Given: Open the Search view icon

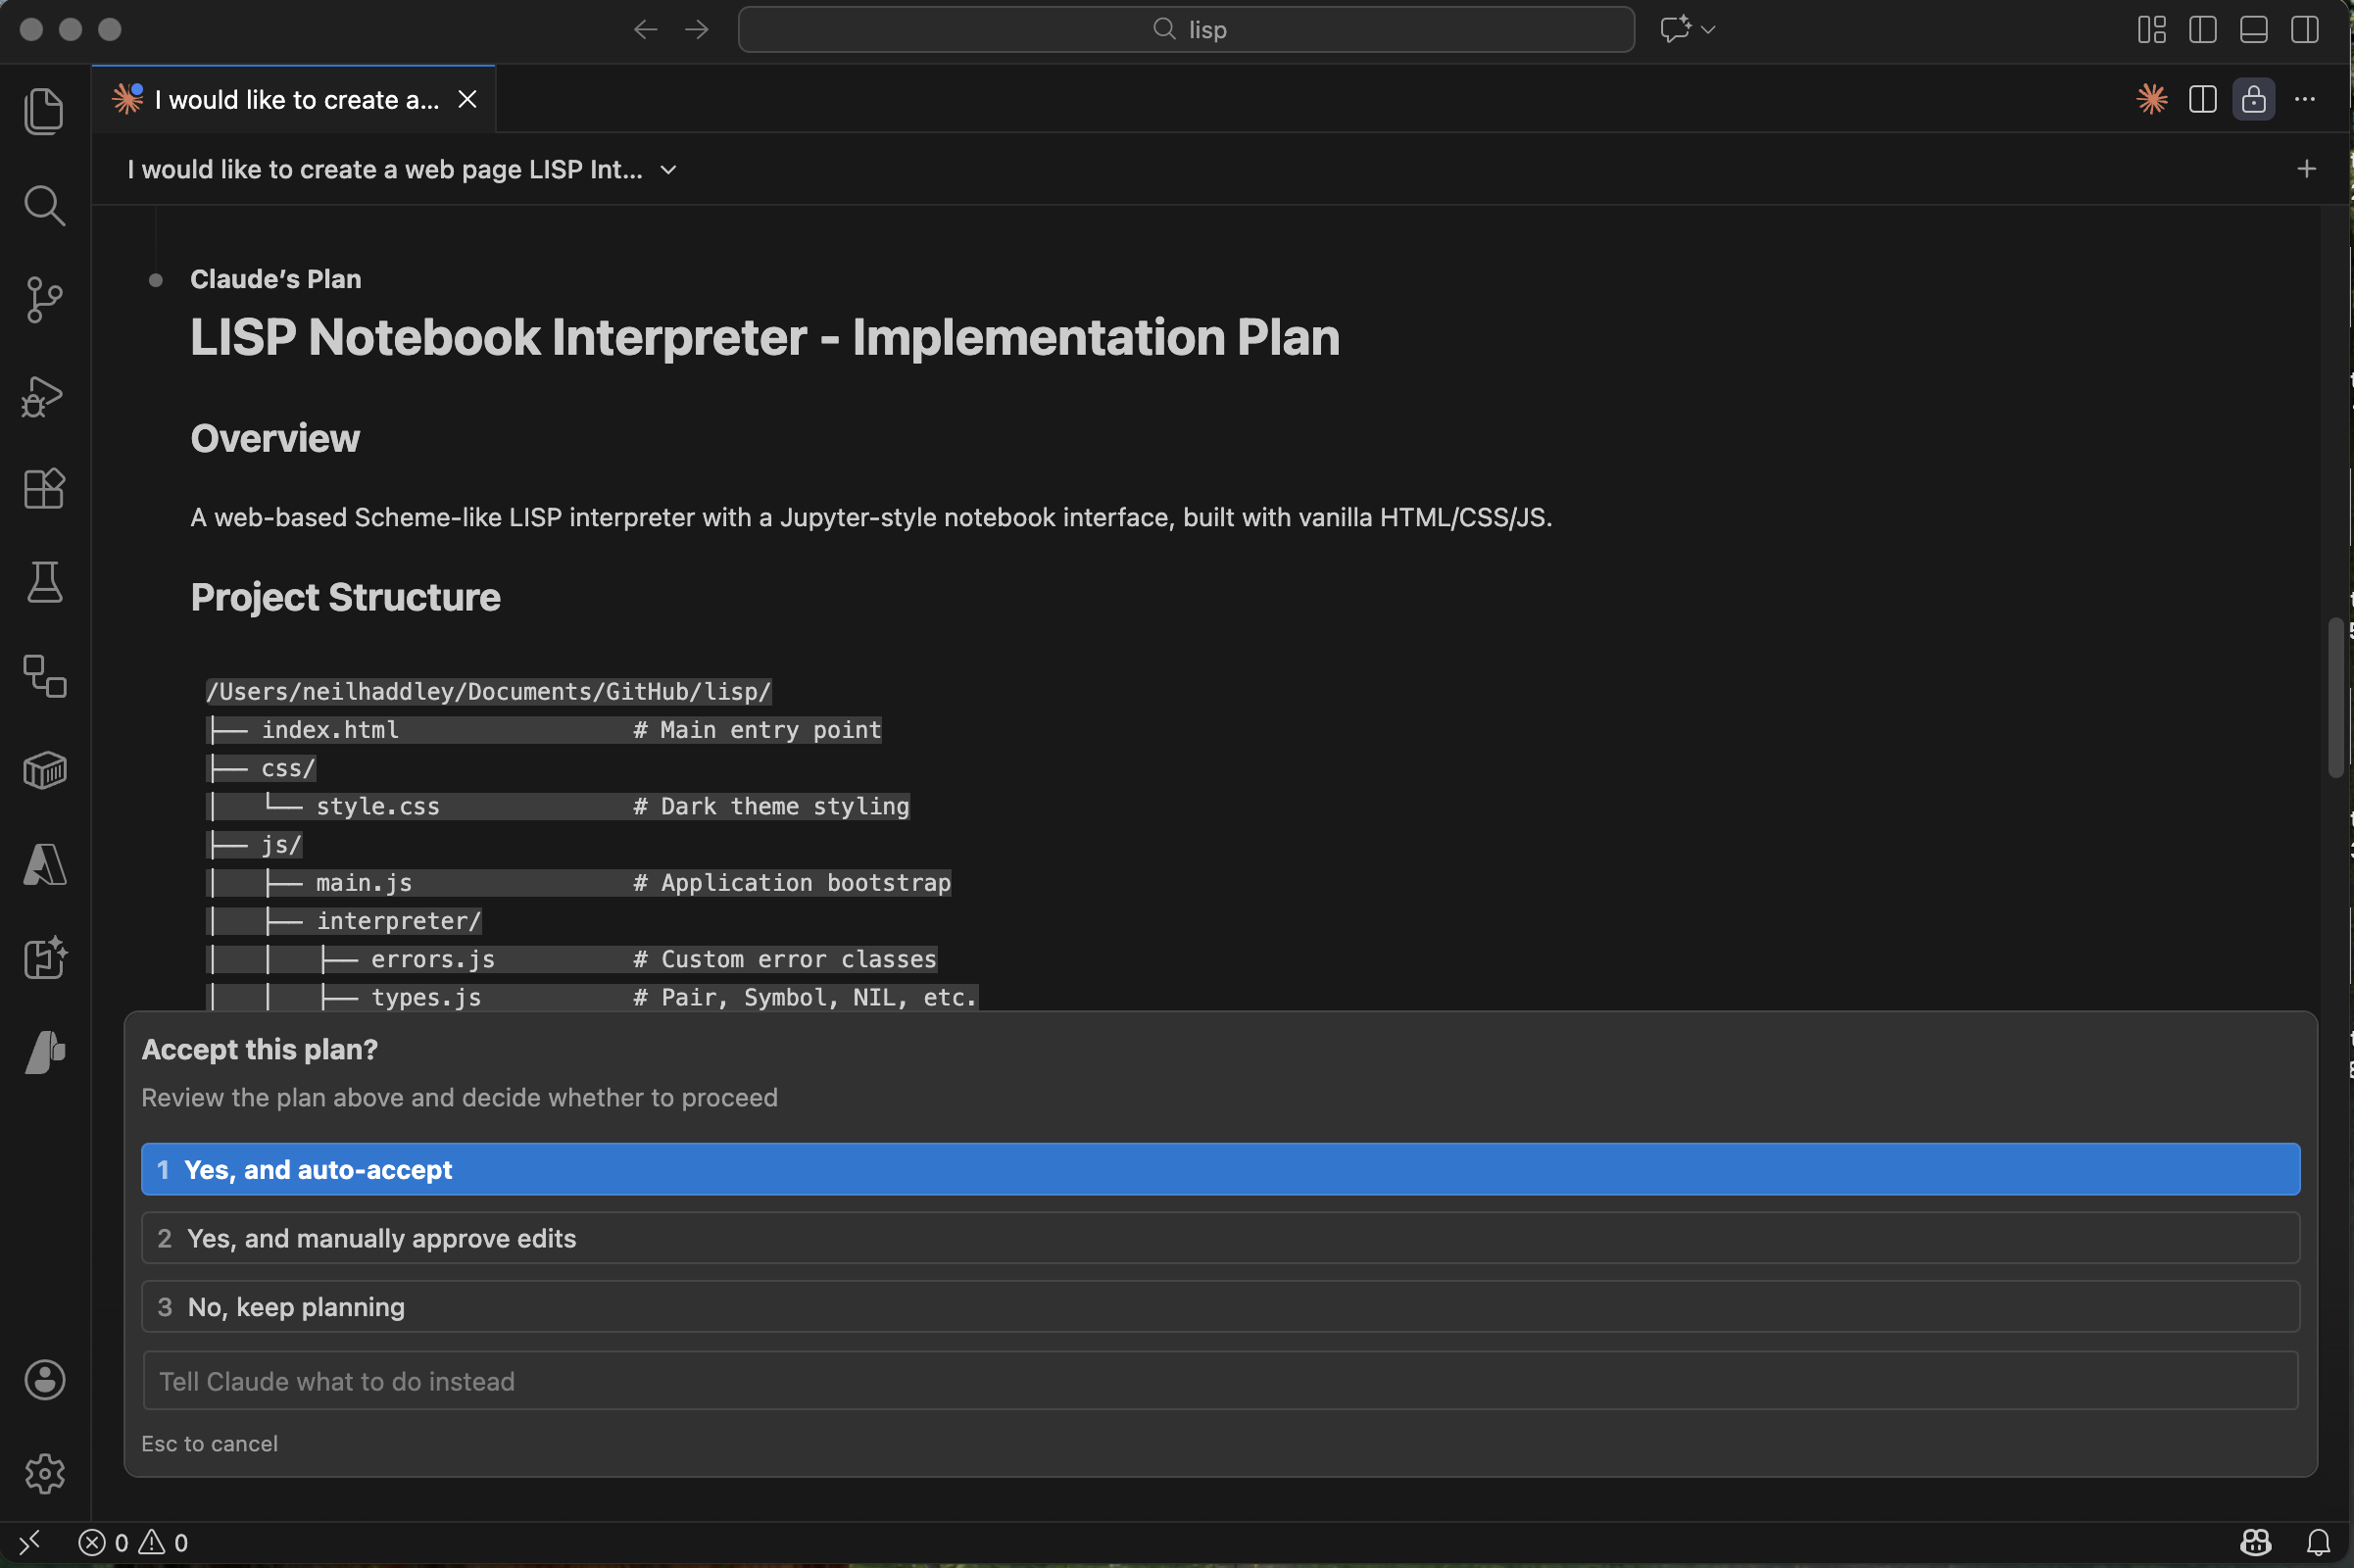Looking at the screenshot, I should click(x=44, y=204).
